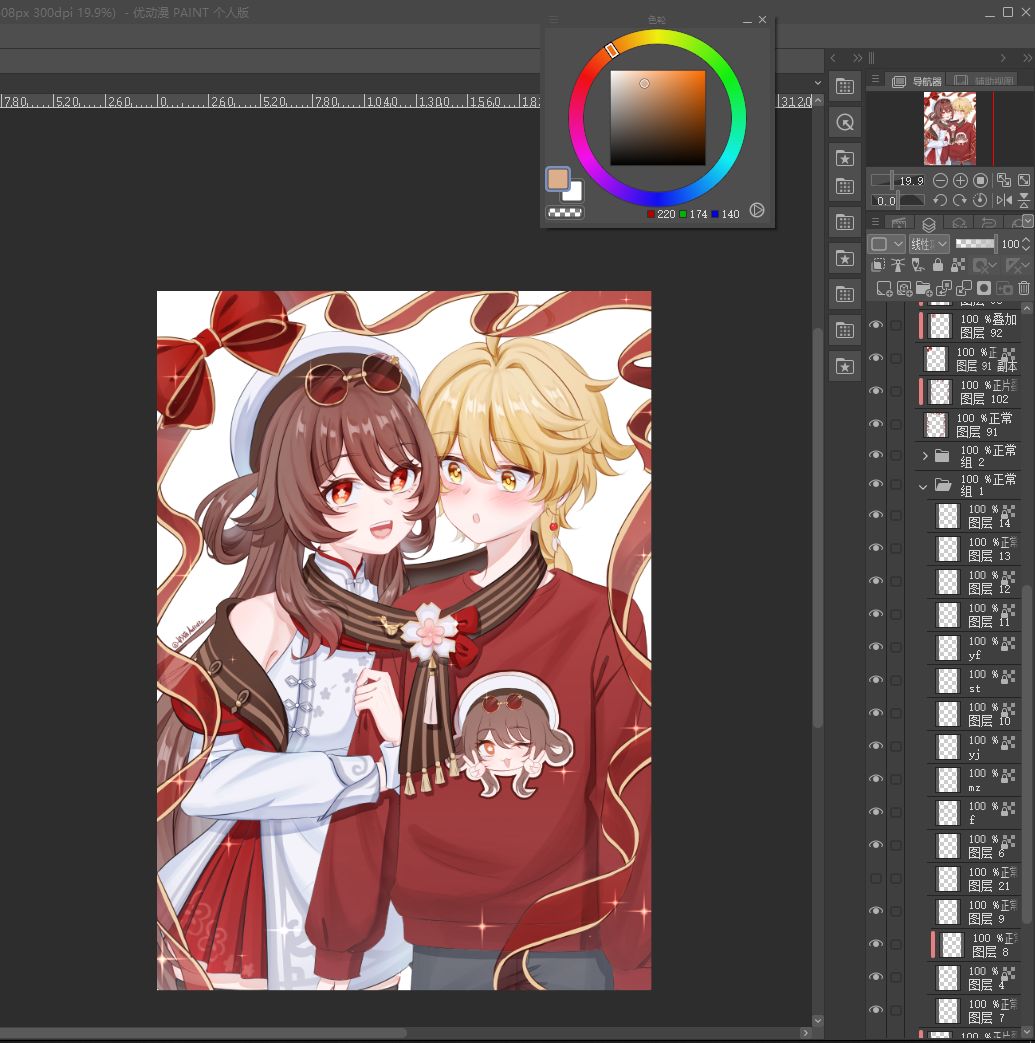Create a layer mask

click(x=984, y=288)
